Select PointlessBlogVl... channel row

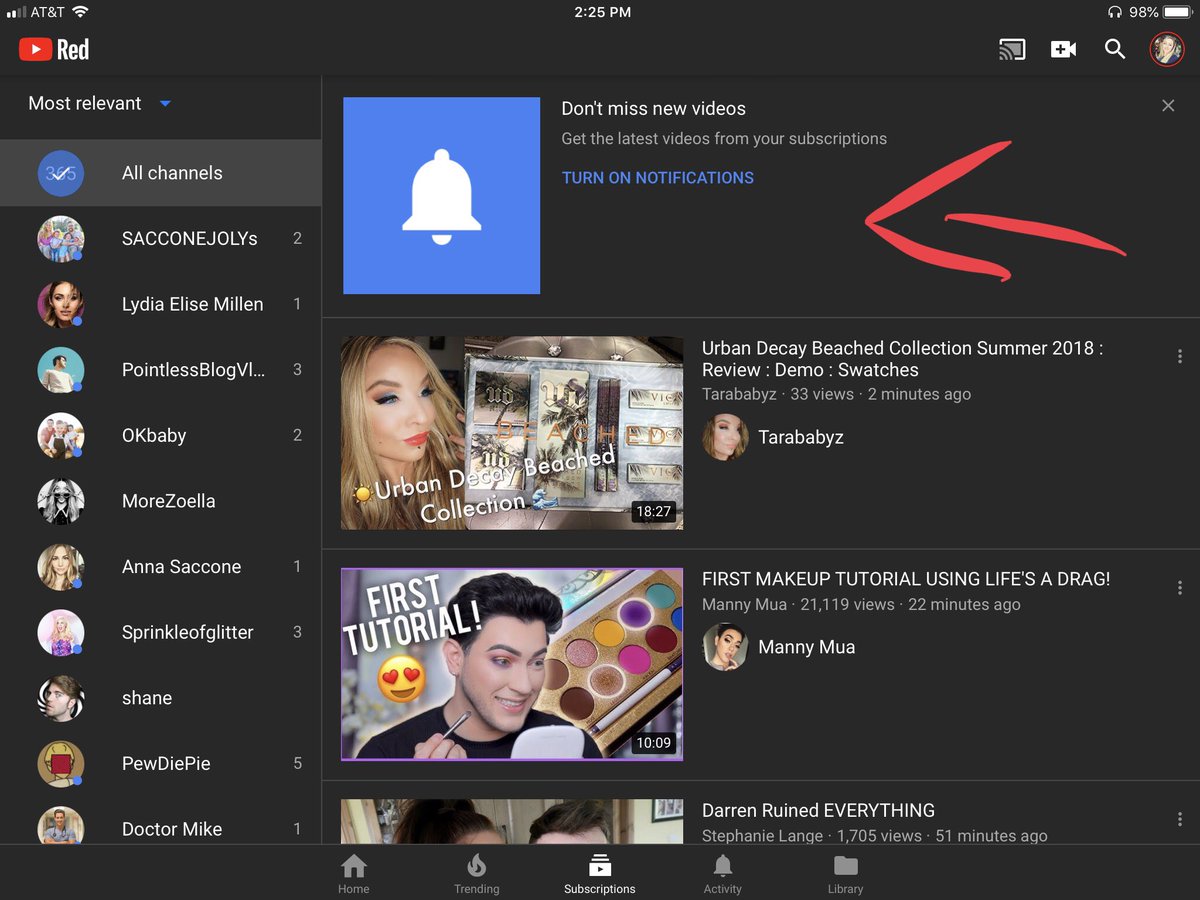160,370
